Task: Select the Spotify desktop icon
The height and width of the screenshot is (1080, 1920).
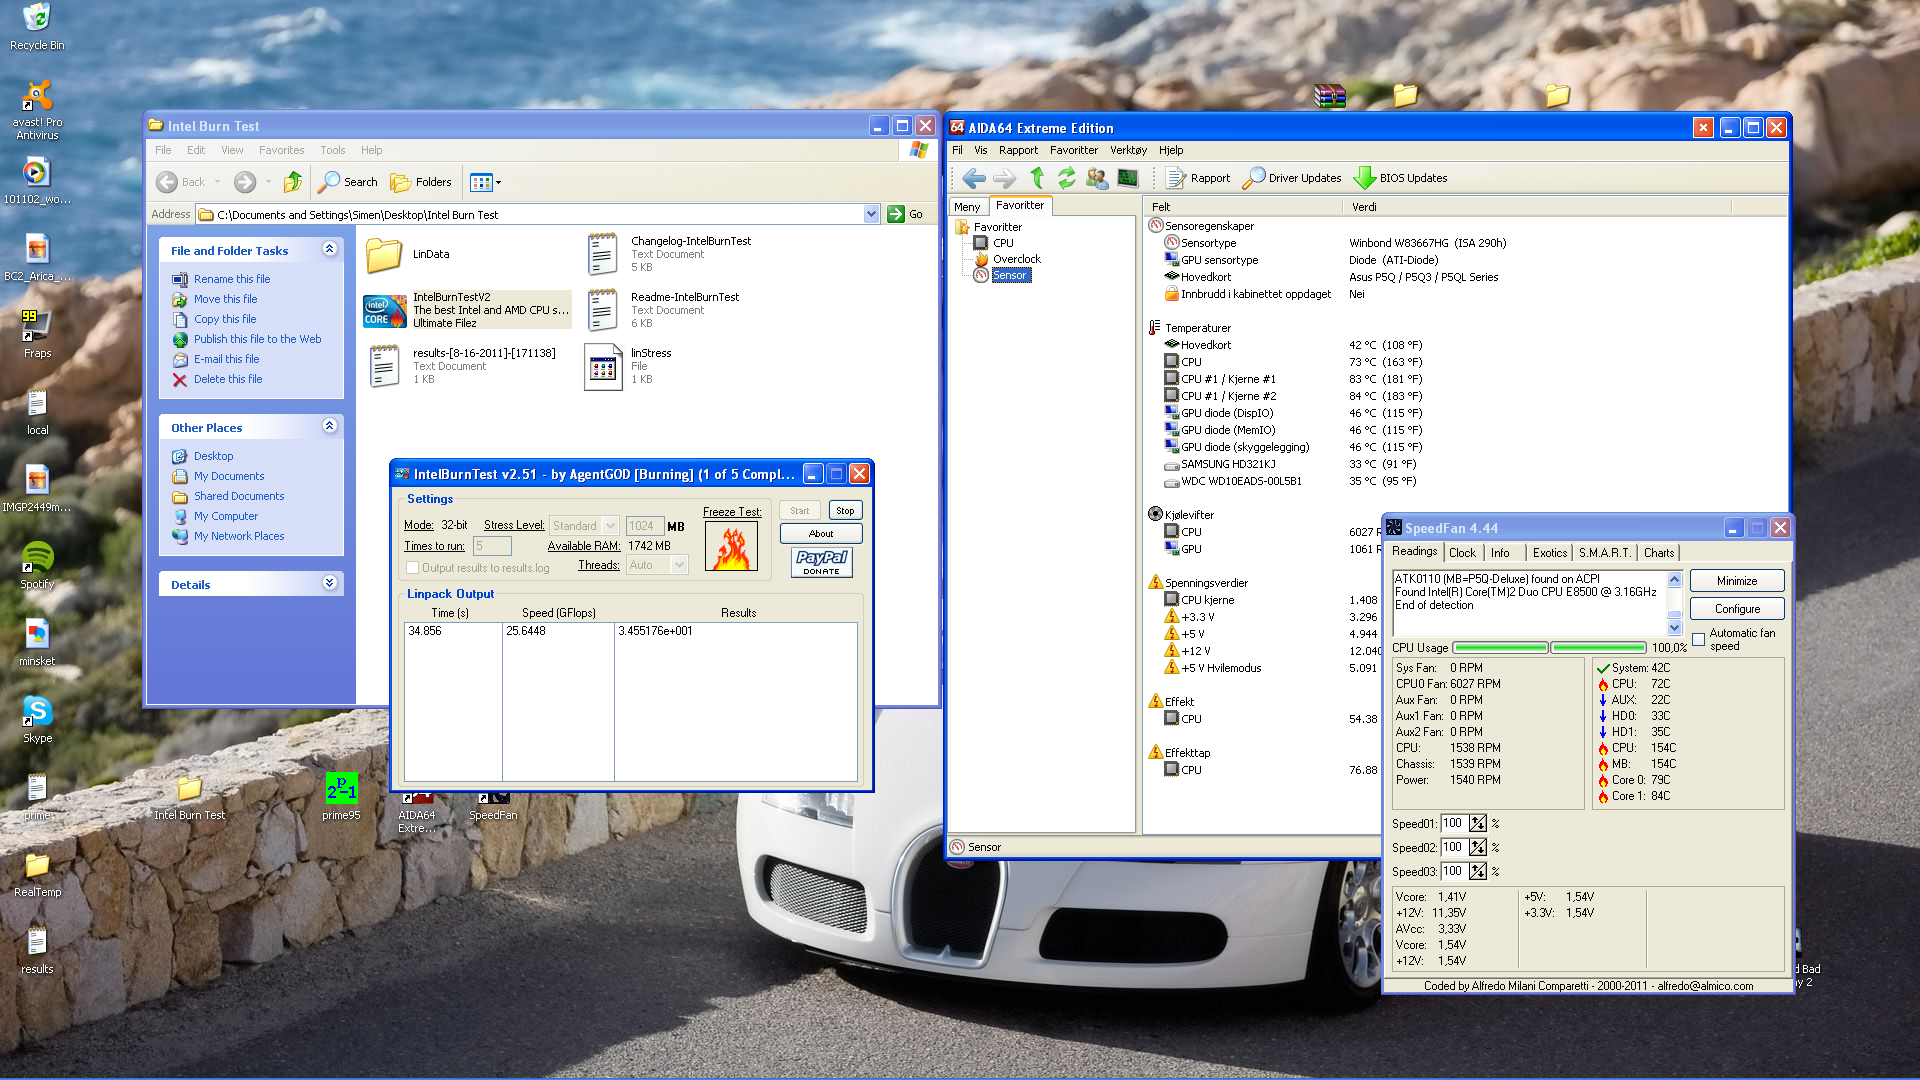Action: (x=37, y=565)
